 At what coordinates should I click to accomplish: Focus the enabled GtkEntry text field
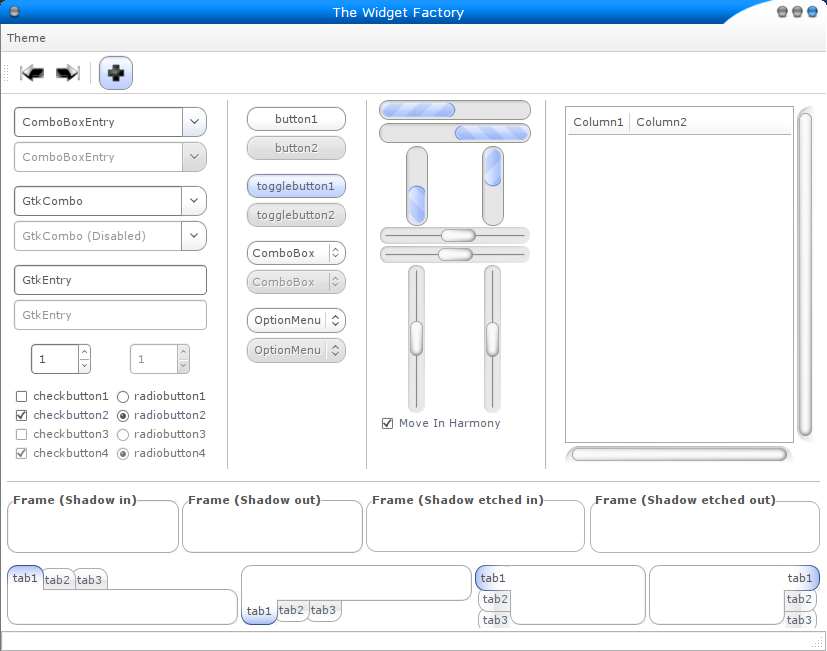click(110, 280)
